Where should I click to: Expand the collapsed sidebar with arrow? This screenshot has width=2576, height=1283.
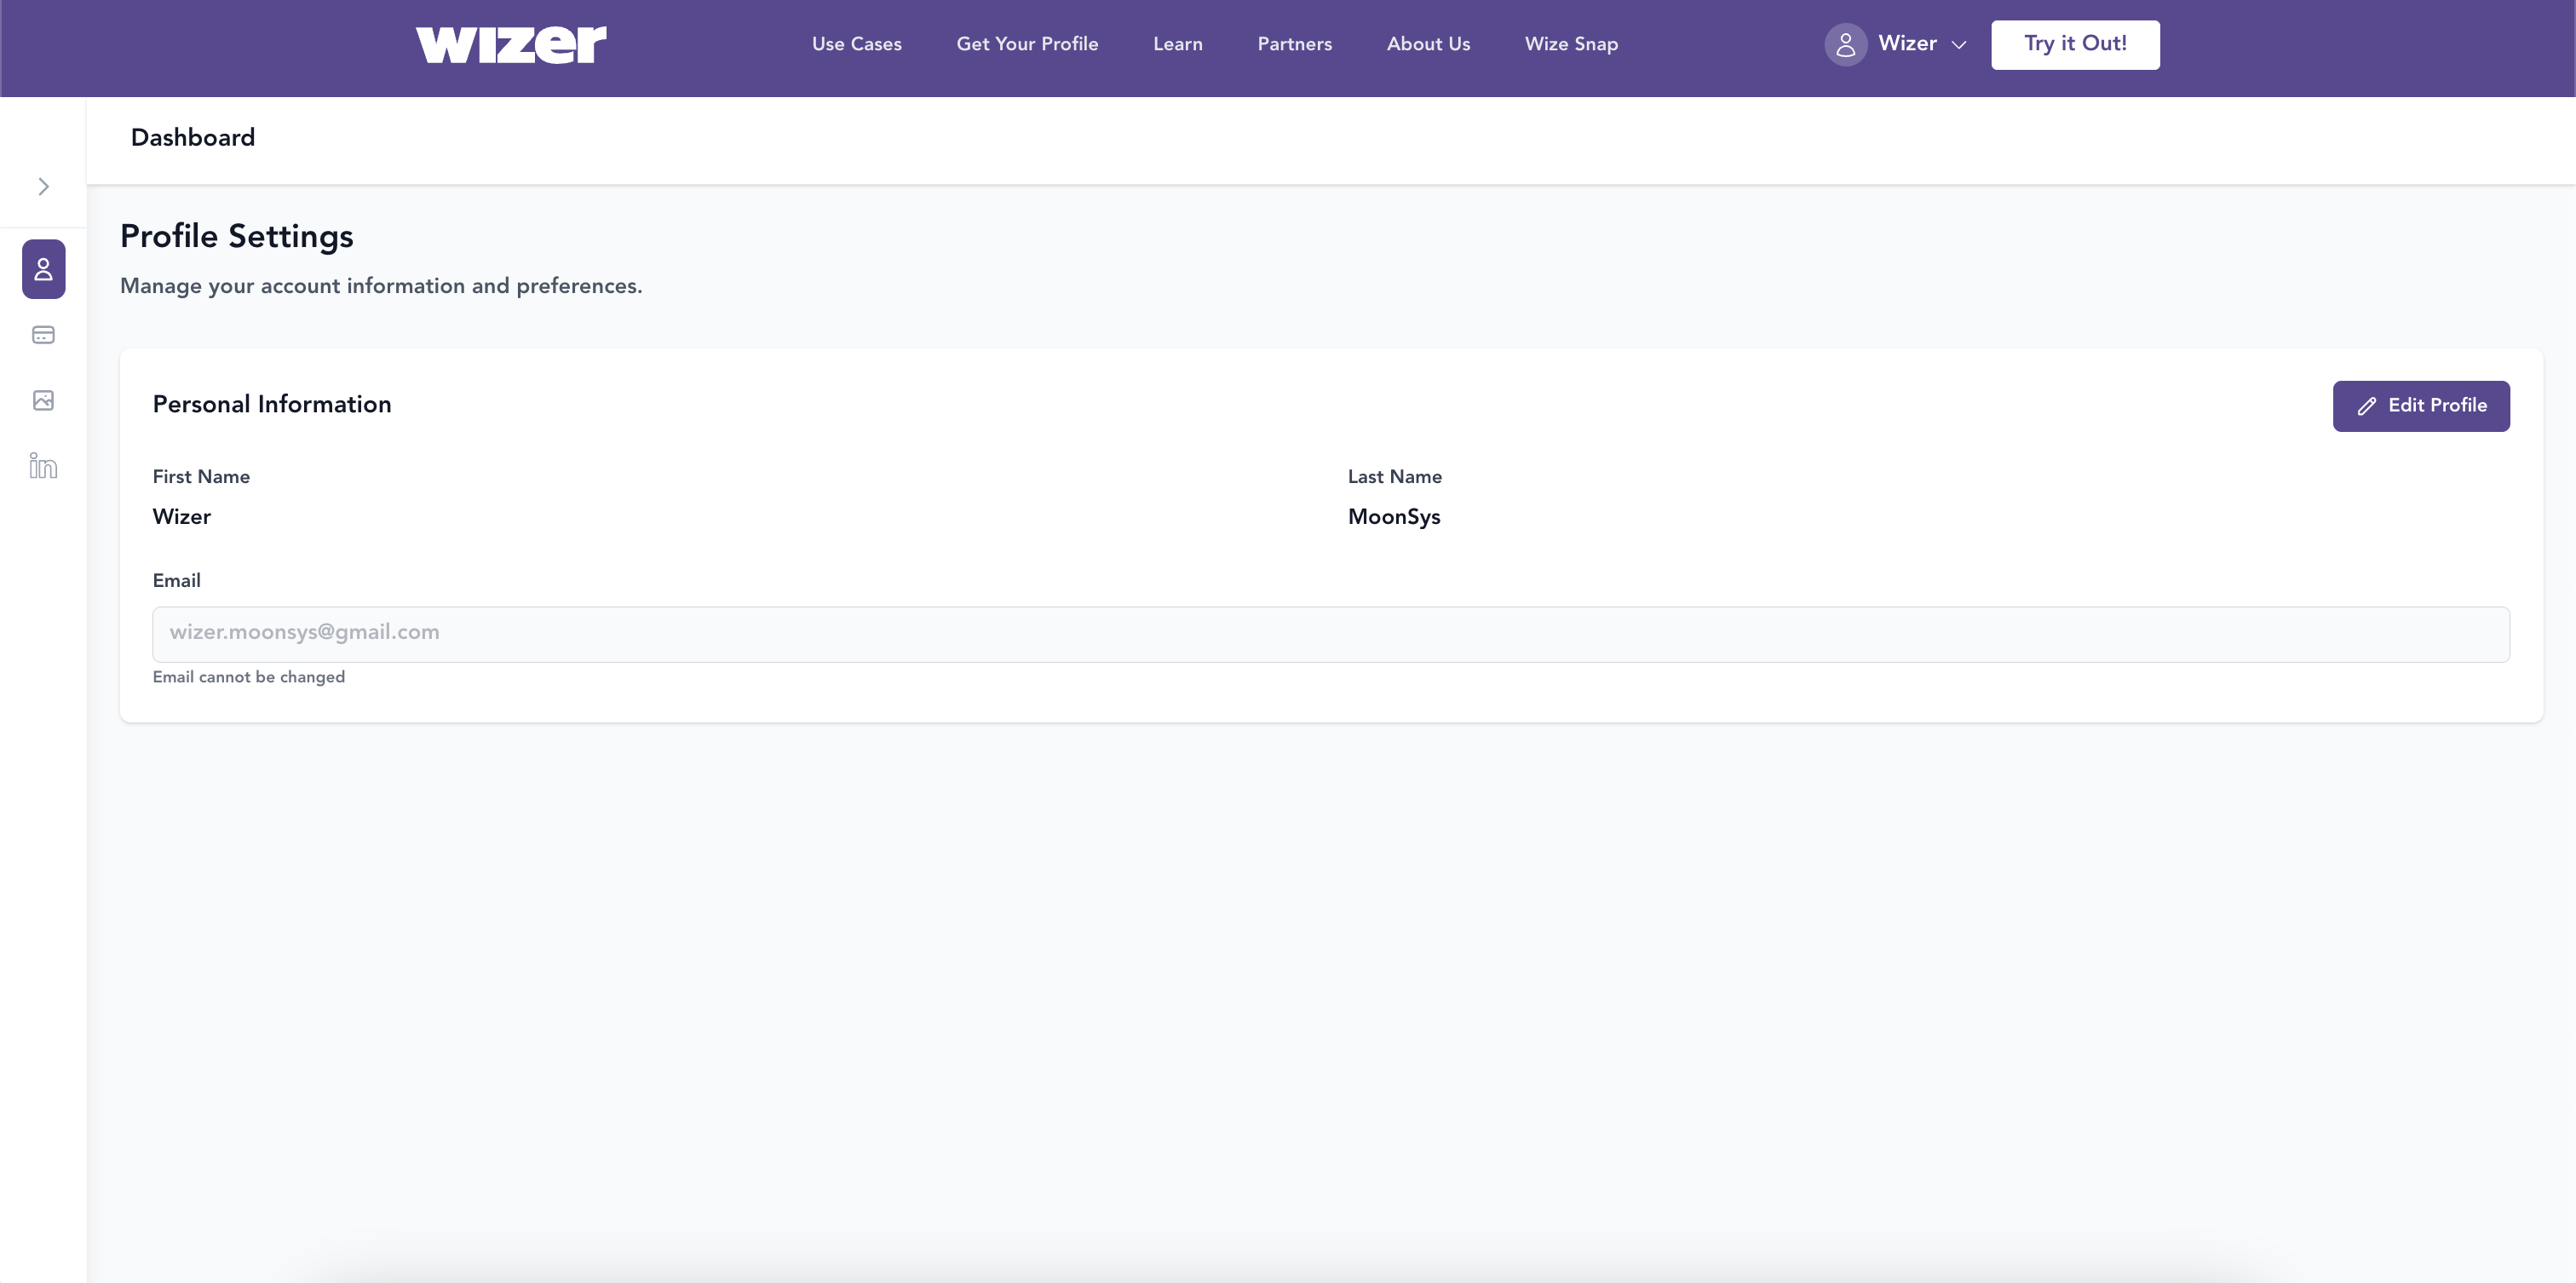tap(43, 187)
